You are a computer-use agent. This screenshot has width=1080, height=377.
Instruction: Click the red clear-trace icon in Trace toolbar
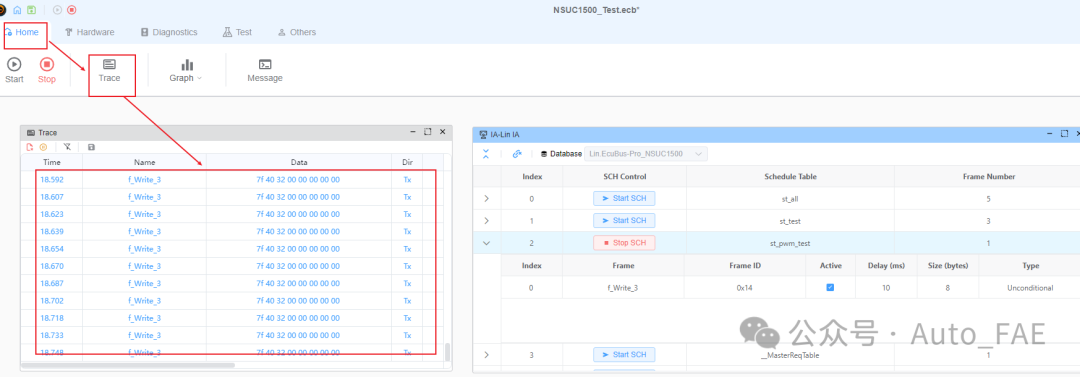[x=30, y=147]
